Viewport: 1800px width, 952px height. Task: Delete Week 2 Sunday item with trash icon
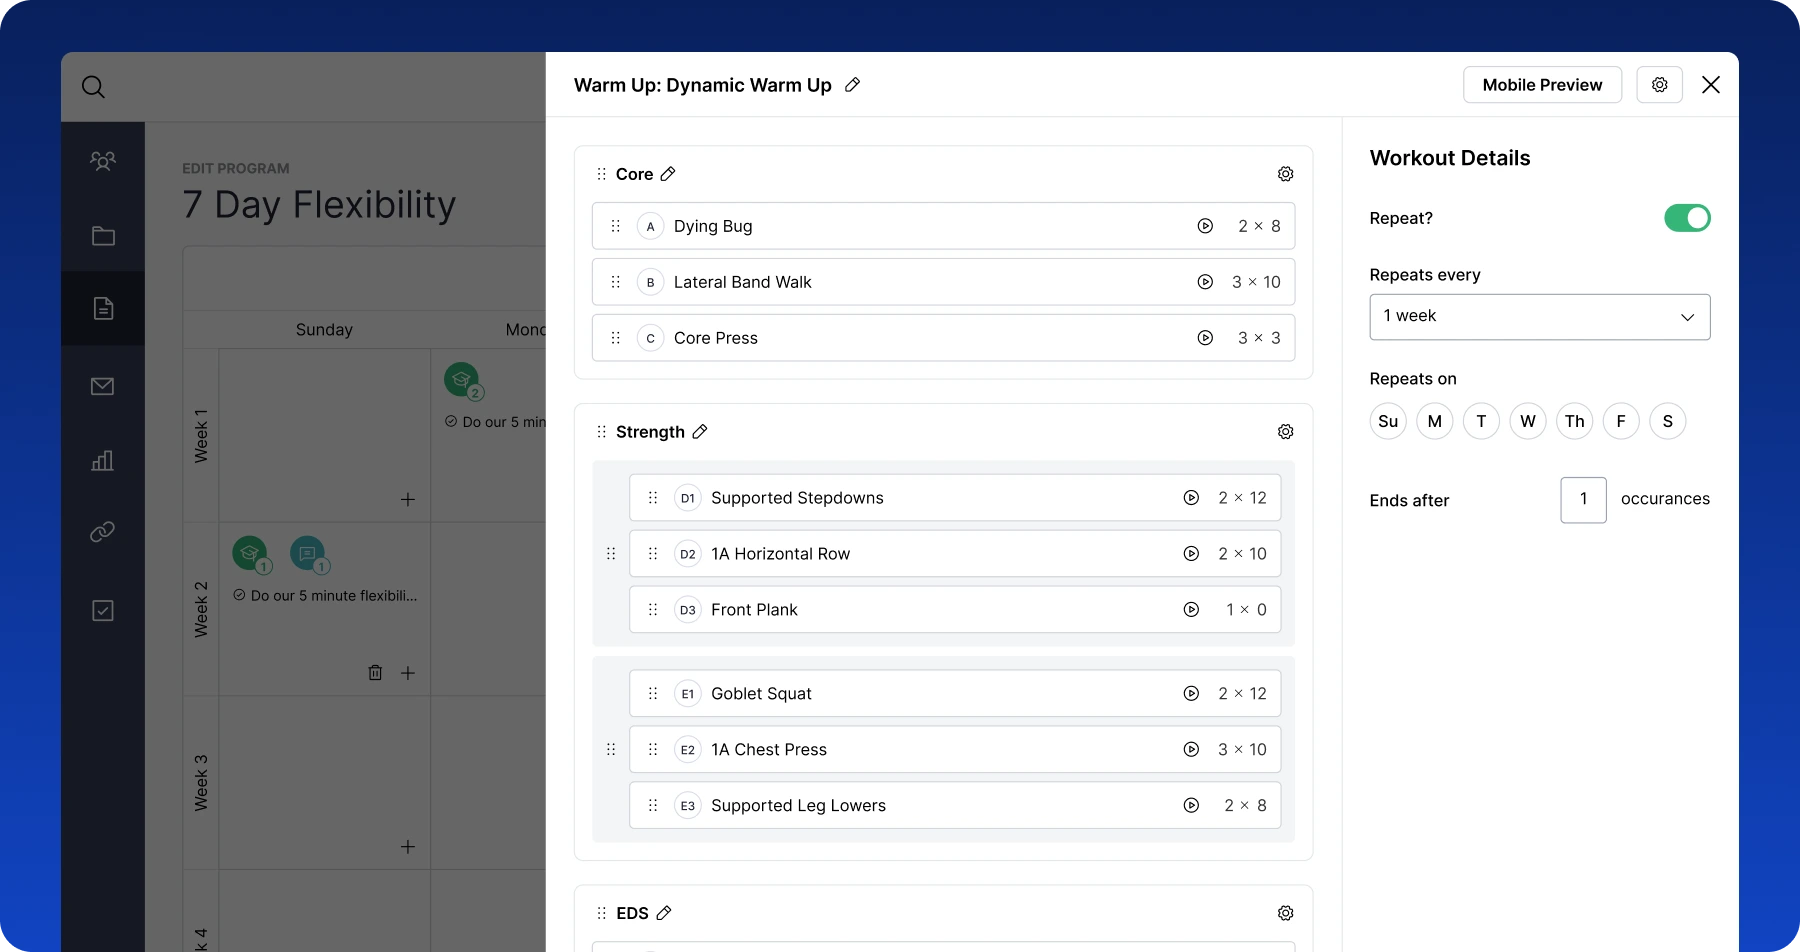(375, 673)
